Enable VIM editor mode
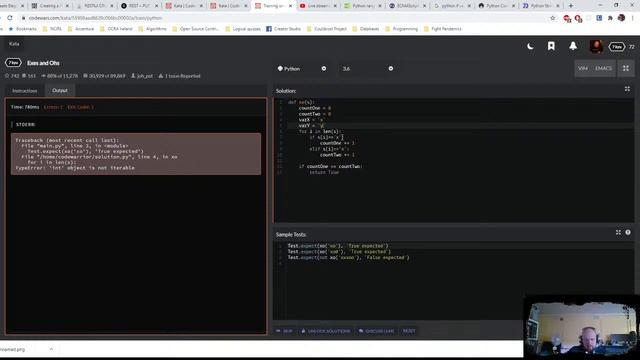This screenshot has height=360, width=640. (583, 68)
